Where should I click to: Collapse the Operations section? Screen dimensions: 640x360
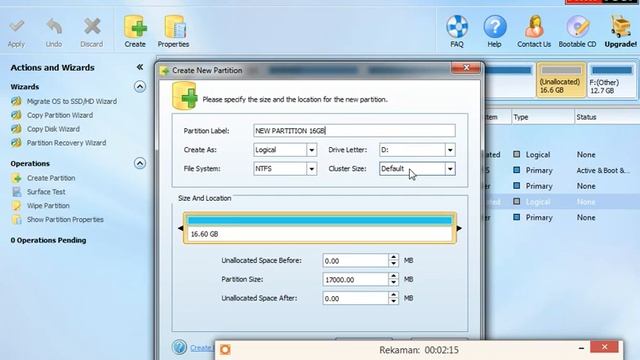[x=140, y=163]
